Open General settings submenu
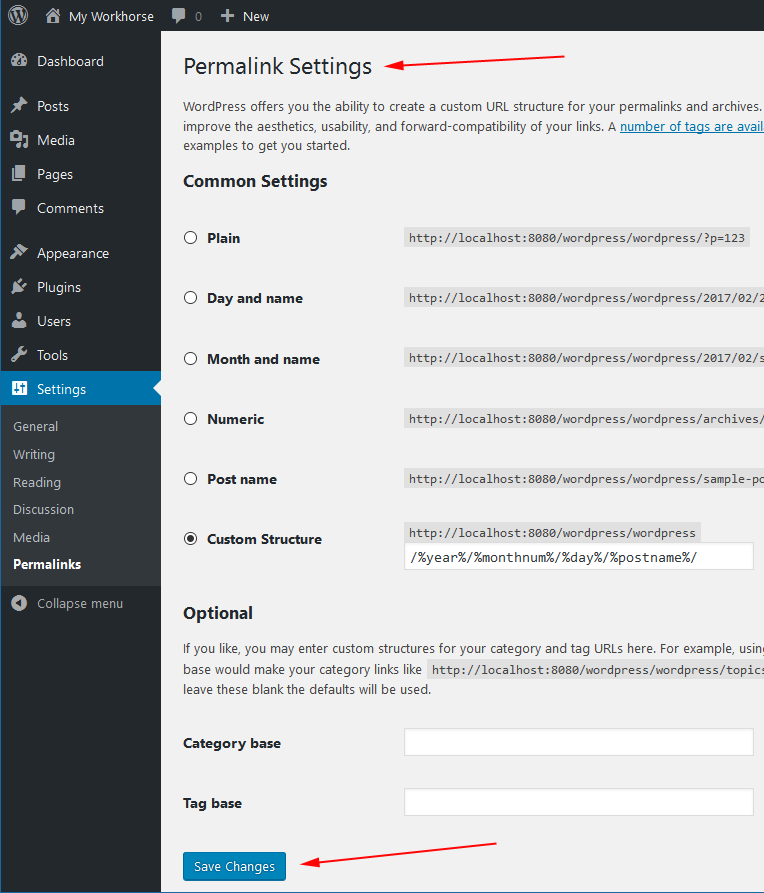The width and height of the screenshot is (764, 893). tap(35, 427)
